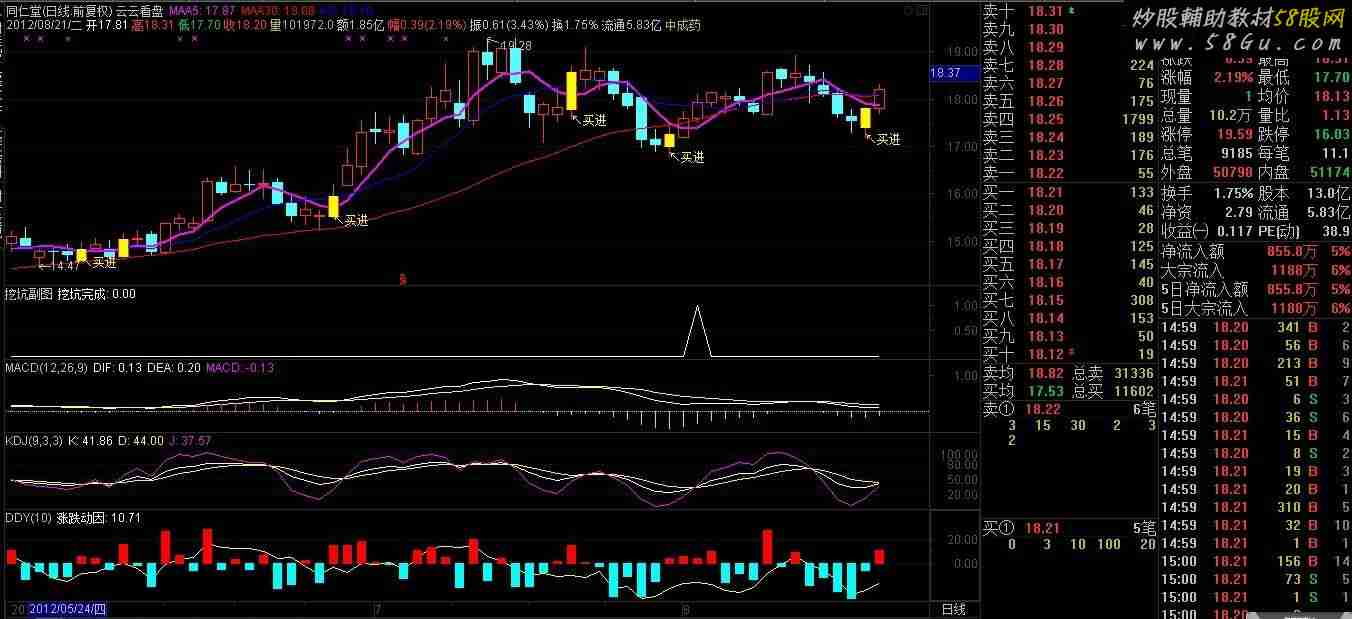Select the 买四 18.18 bid row
Screen dimensions: 1352x619
pos(1069,246)
